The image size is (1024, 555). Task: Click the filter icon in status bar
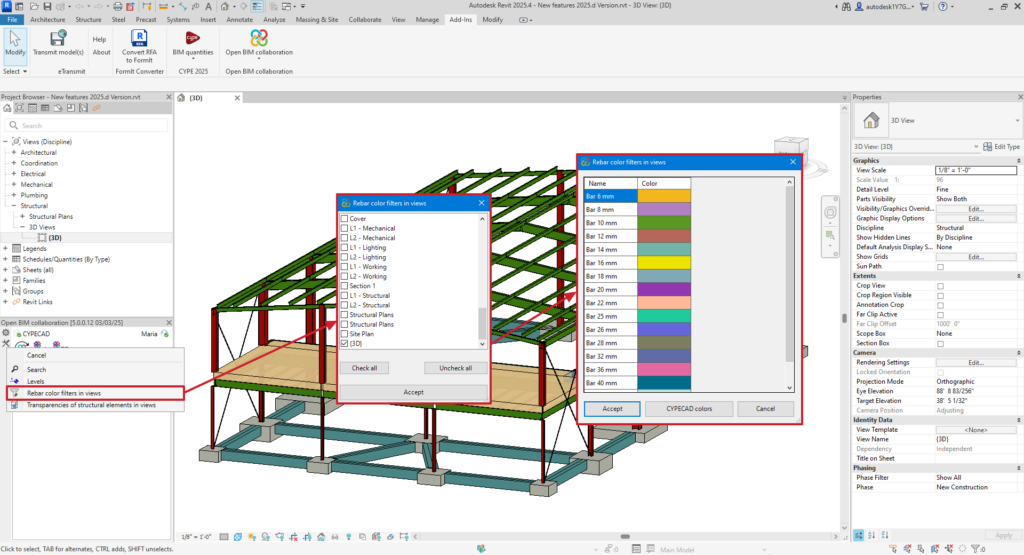[x=975, y=549]
